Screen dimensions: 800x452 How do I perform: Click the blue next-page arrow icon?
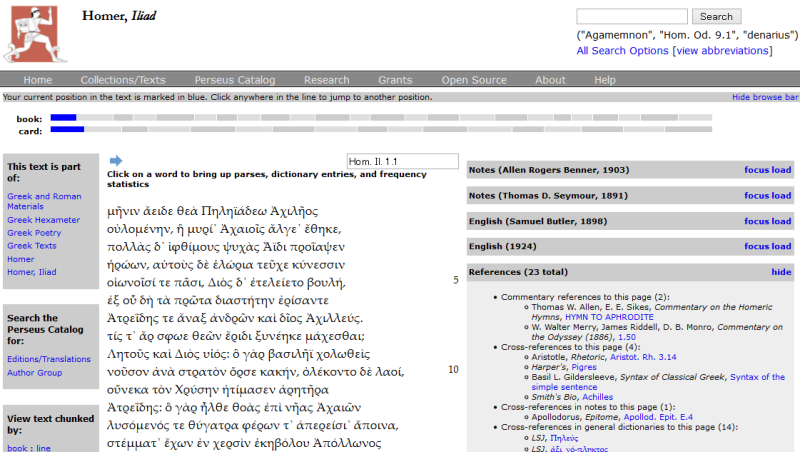click(x=116, y=161)
